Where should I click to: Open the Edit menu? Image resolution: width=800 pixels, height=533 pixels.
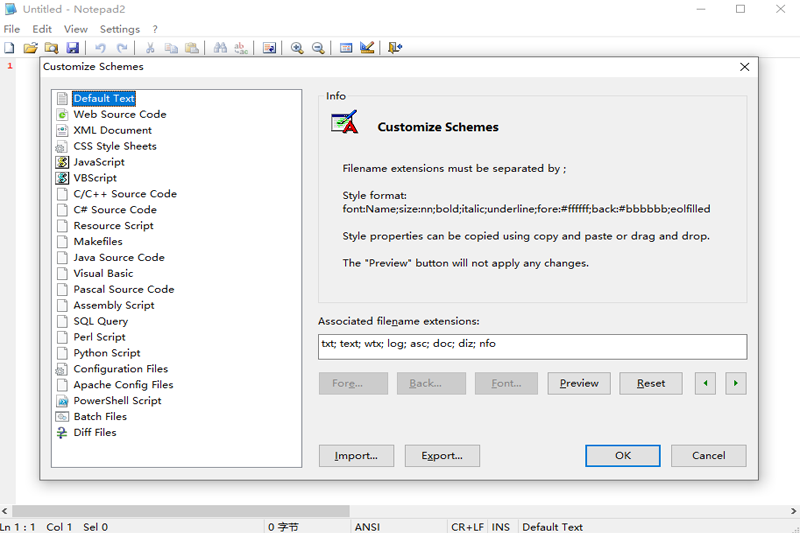pos(42,29)
